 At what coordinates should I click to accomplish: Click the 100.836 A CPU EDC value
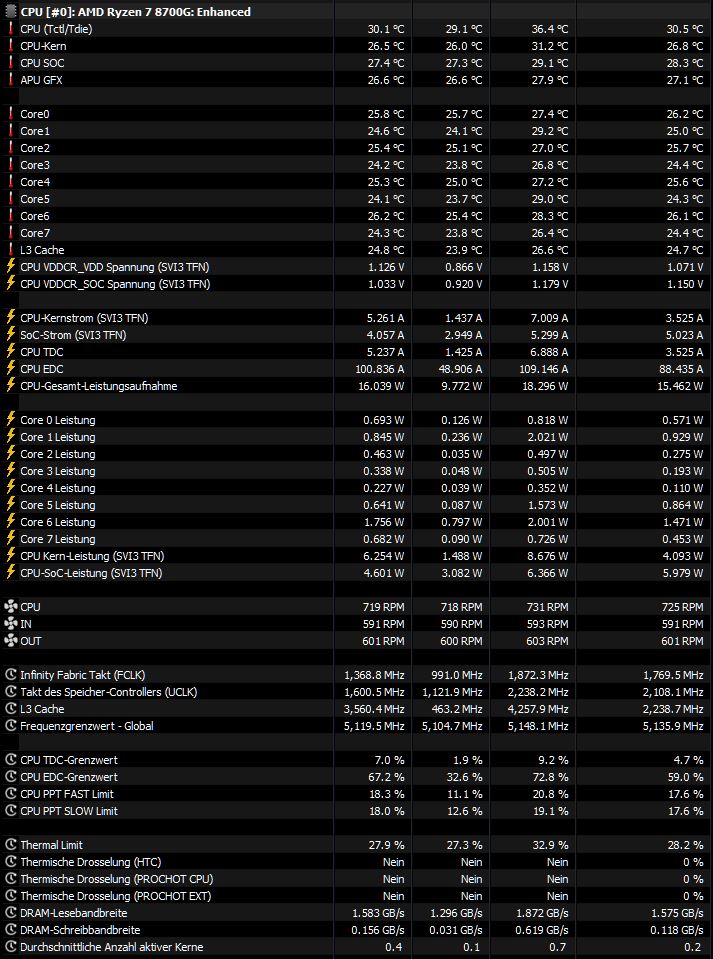380,369
